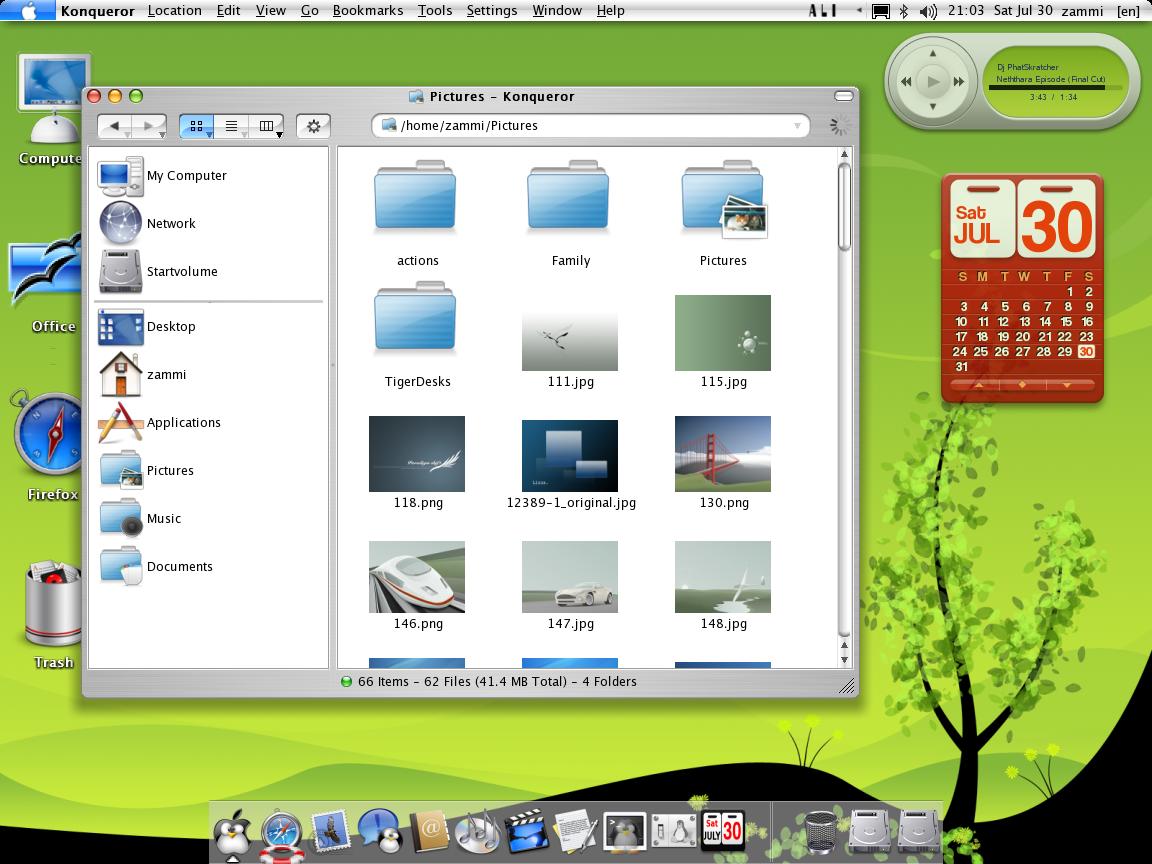
Task: Select the 12389-1_original.jpg thumbnail
Action: 569,456
